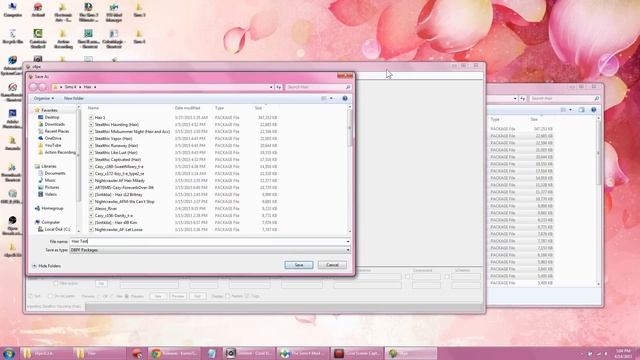The image size is (640, 360).
Task: Open Music library in sidebar
Action: [x=47, y=180]
